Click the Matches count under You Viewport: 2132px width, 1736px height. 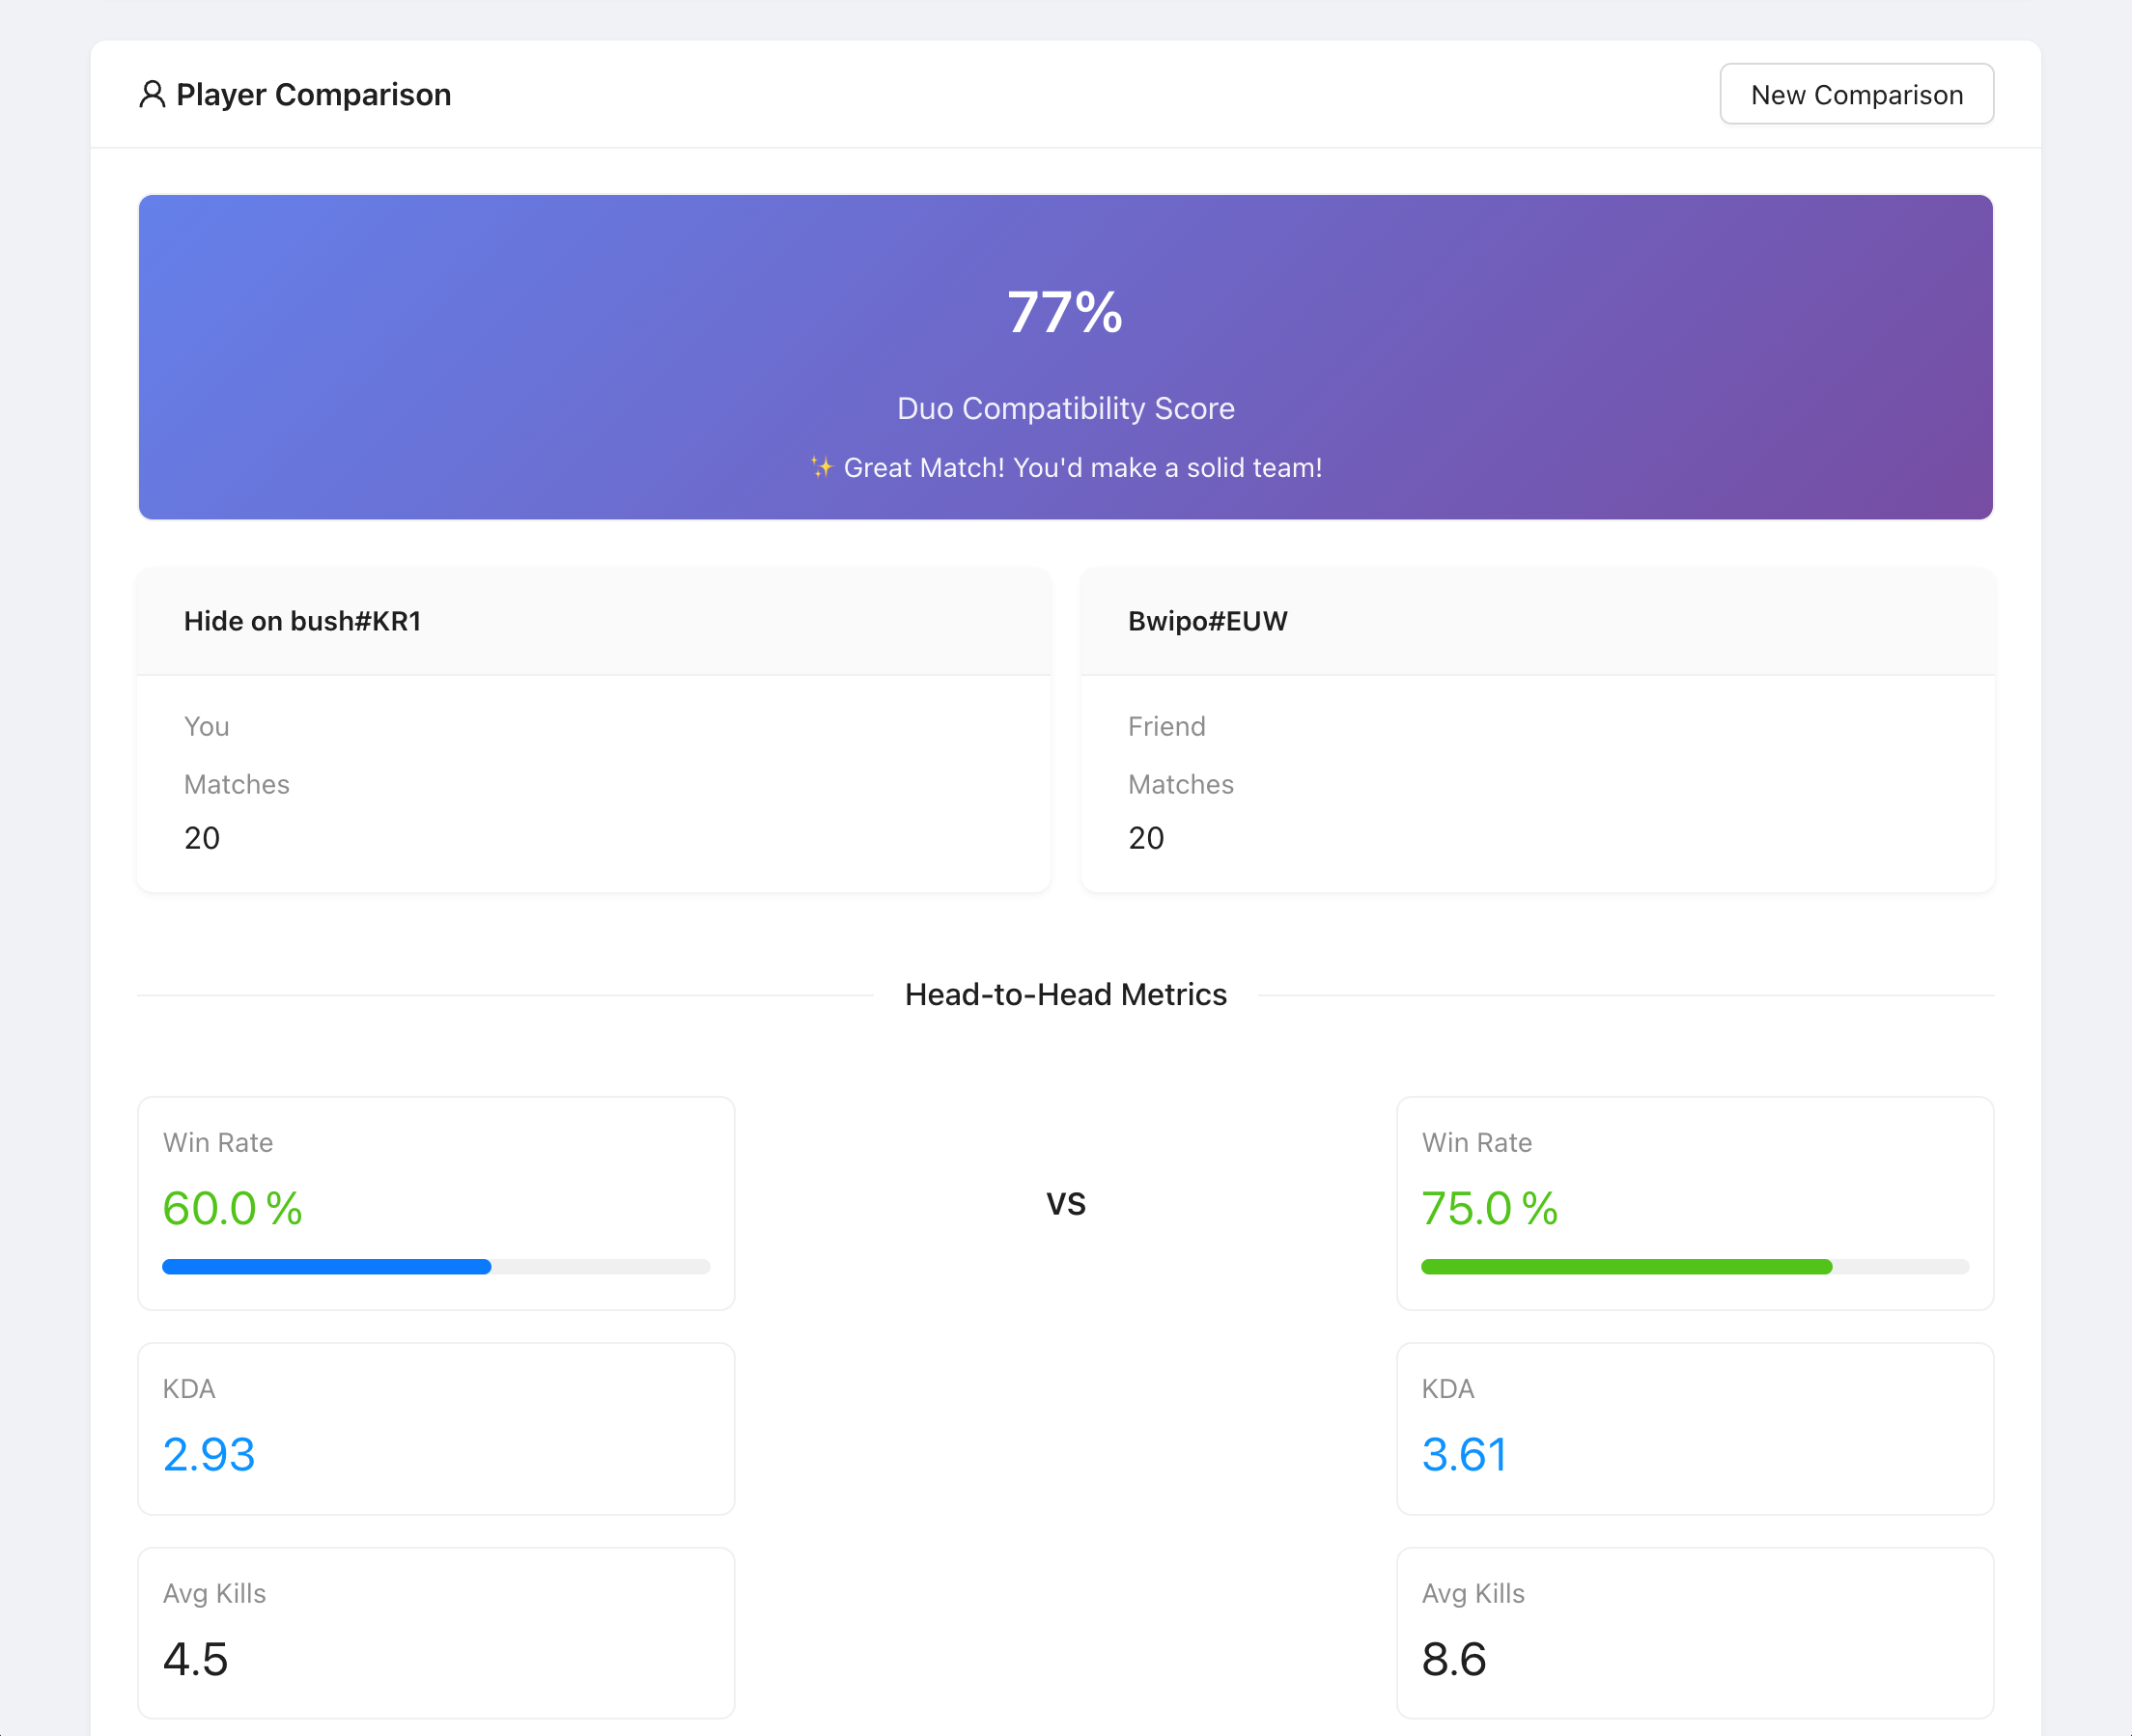click(202, 838)
